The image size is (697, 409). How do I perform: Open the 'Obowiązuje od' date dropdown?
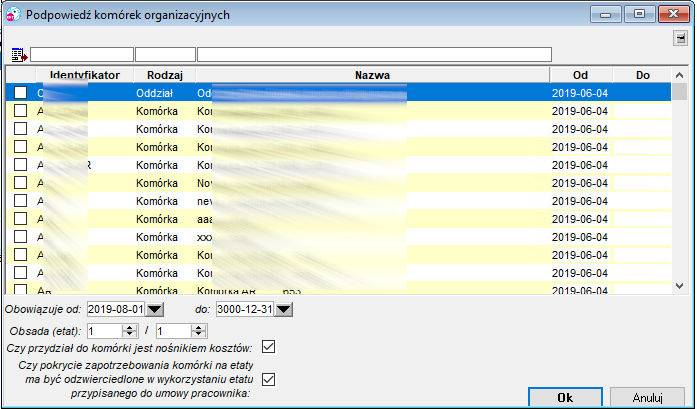(x=155, y=309)
